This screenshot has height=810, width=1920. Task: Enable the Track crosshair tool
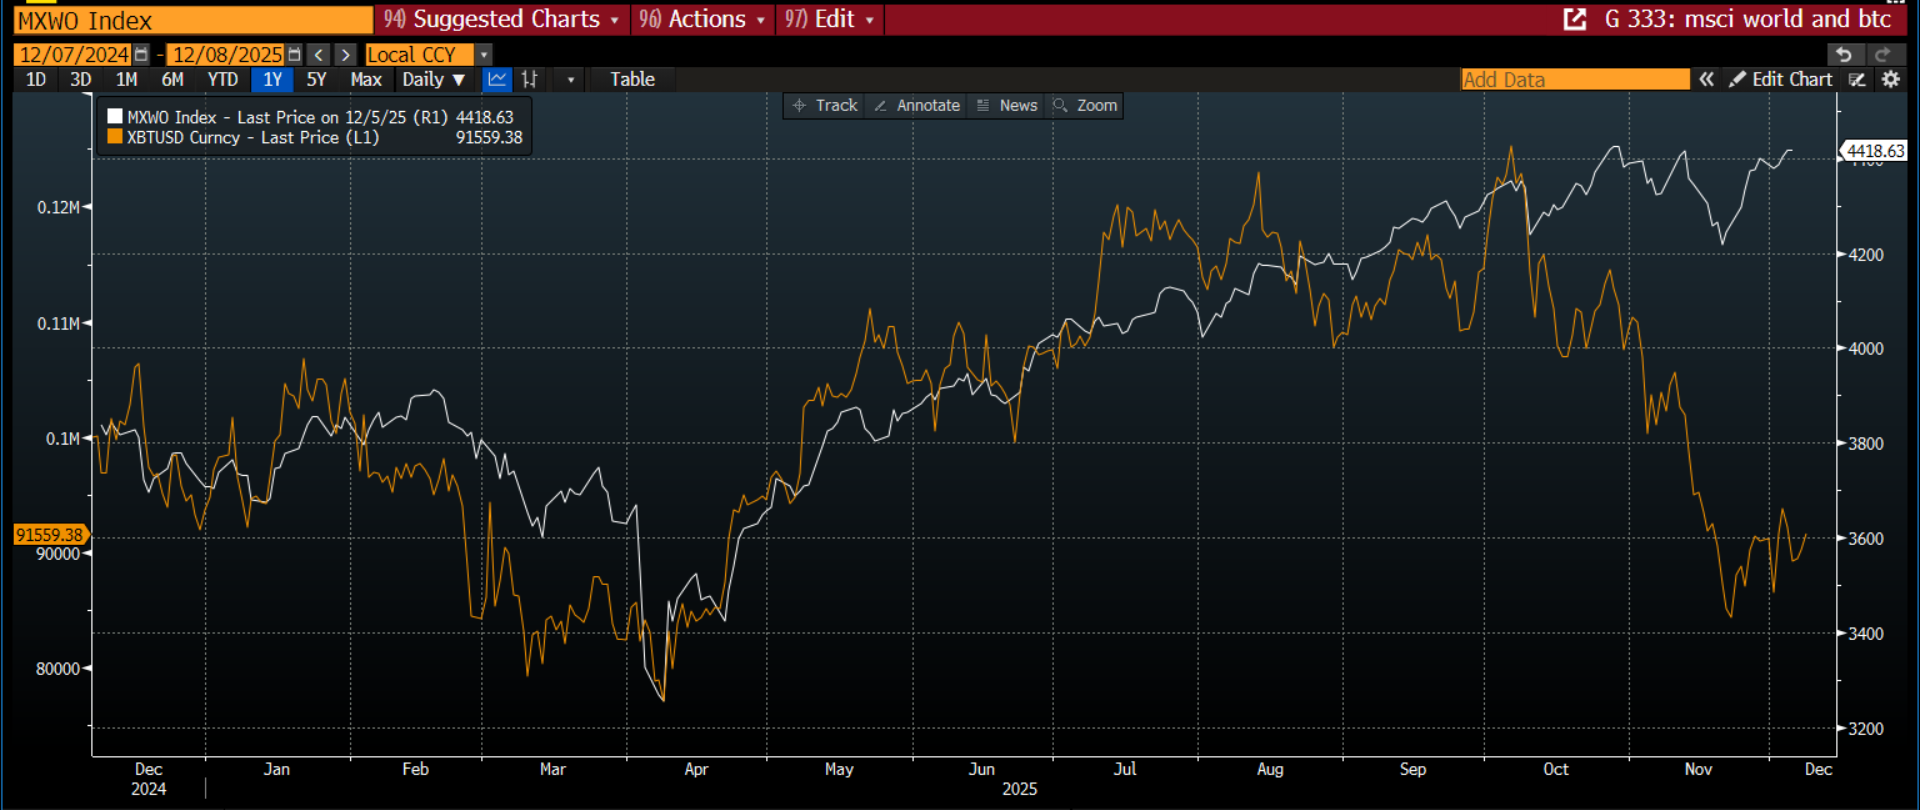pyautogui.click(x=825, y=106)
